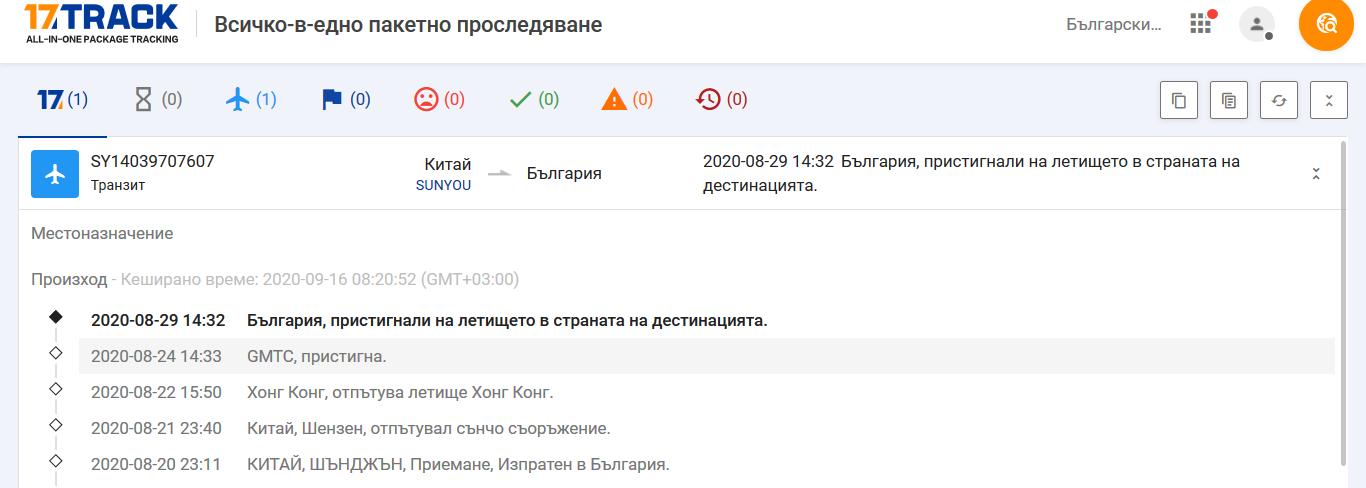This screenshot has width=1366, height=488.
Task: Copy tracking details with the document icon
Action: pos(1229,100)
